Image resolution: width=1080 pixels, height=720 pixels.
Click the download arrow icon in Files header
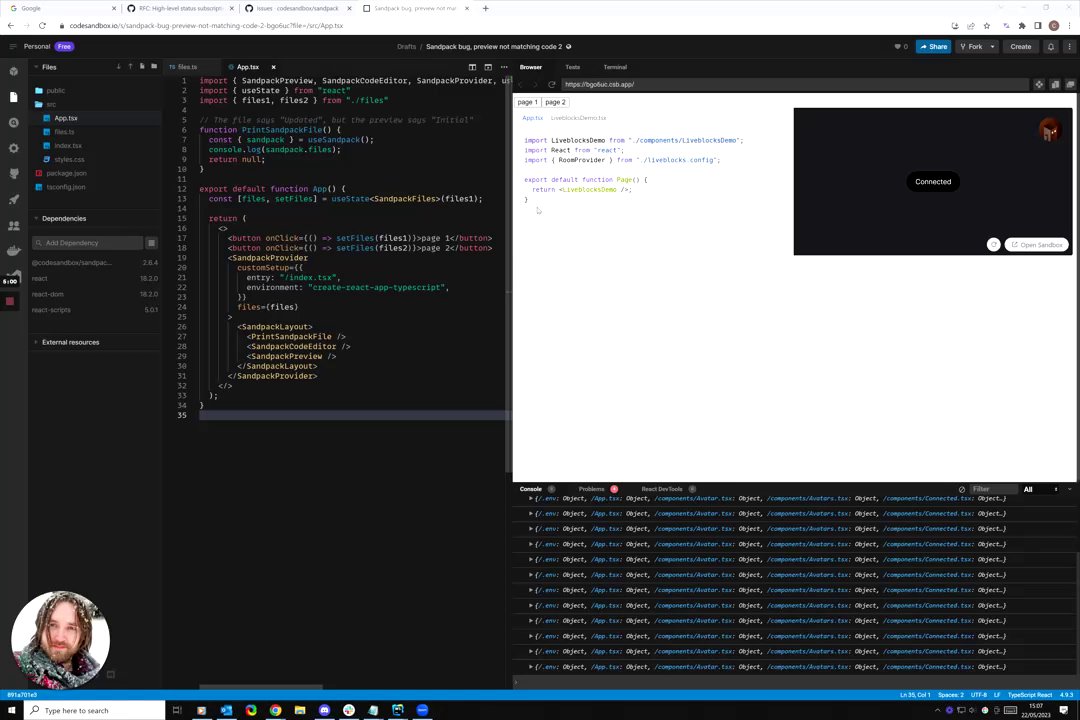118,67
